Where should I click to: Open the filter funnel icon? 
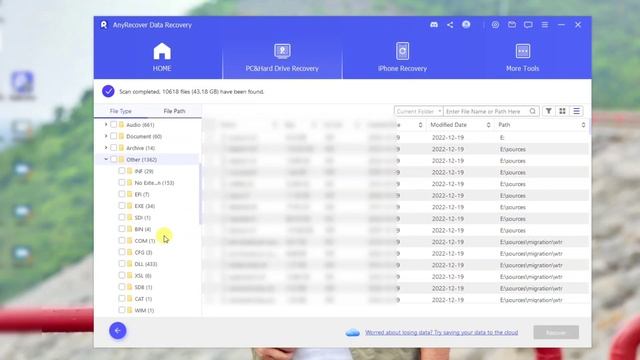549,111
